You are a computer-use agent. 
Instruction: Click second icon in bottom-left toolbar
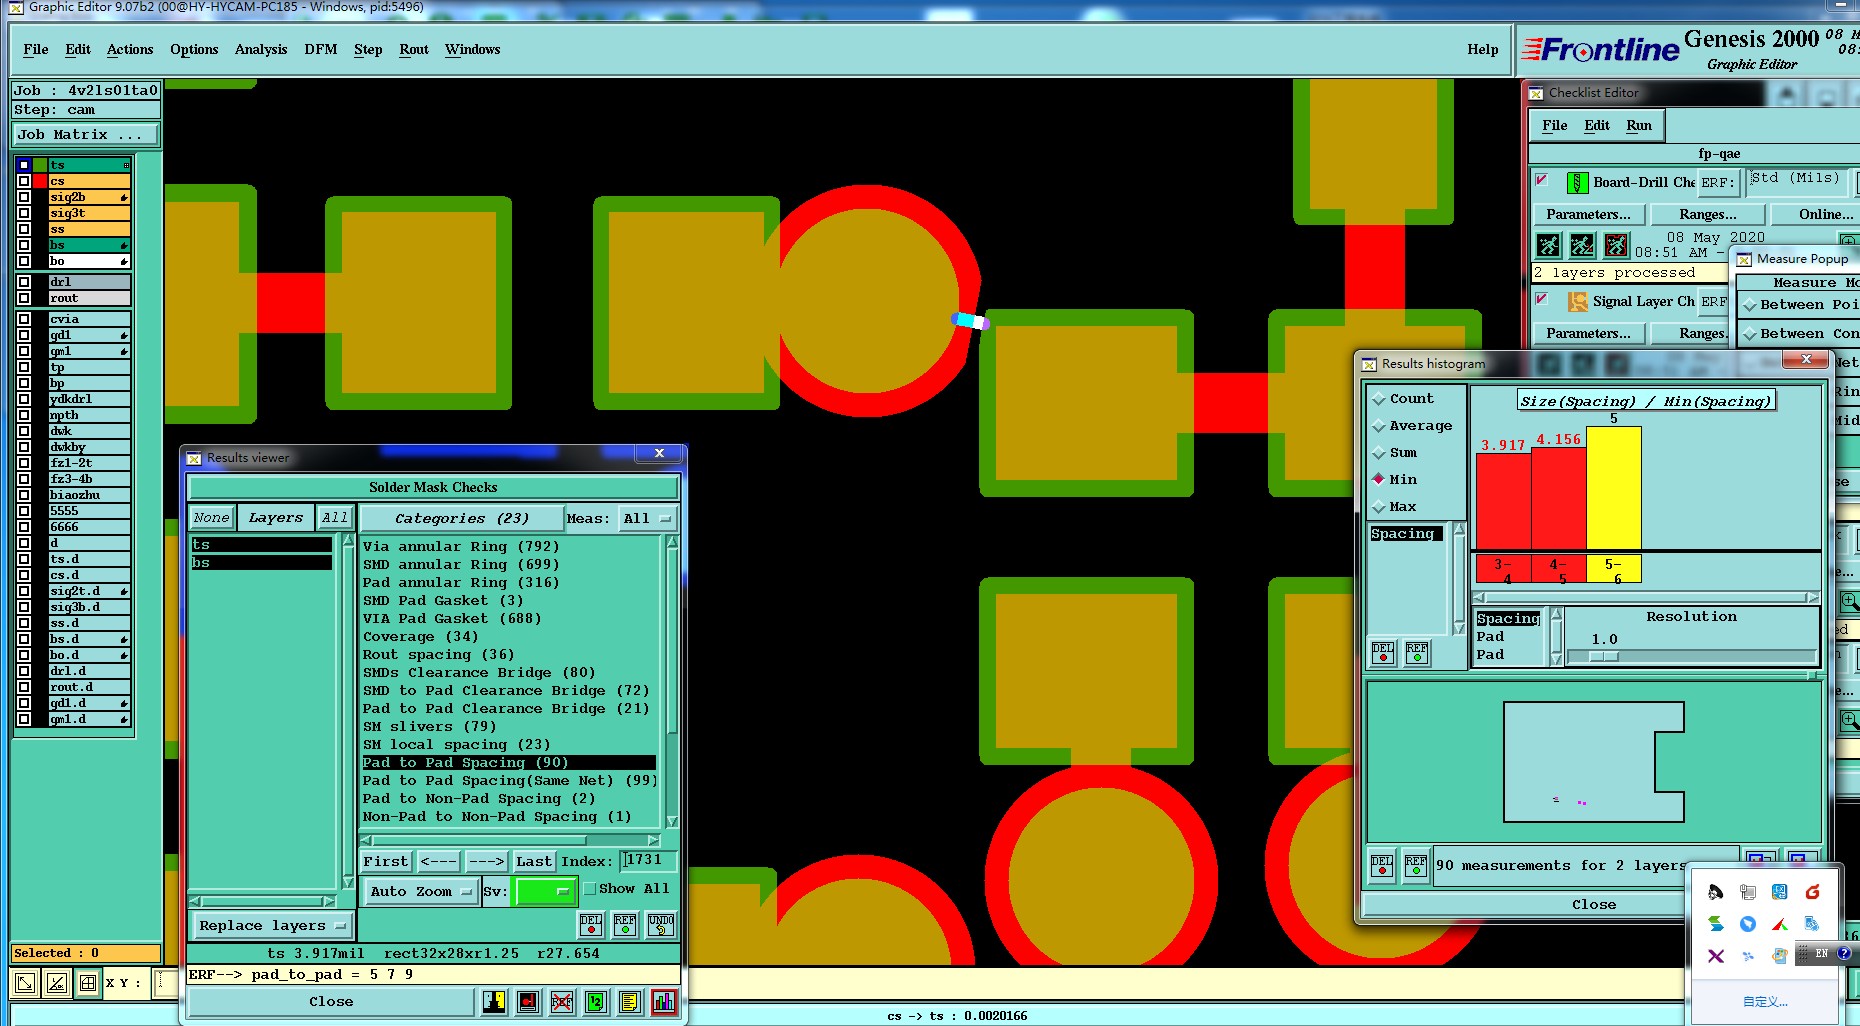[57, 983]
